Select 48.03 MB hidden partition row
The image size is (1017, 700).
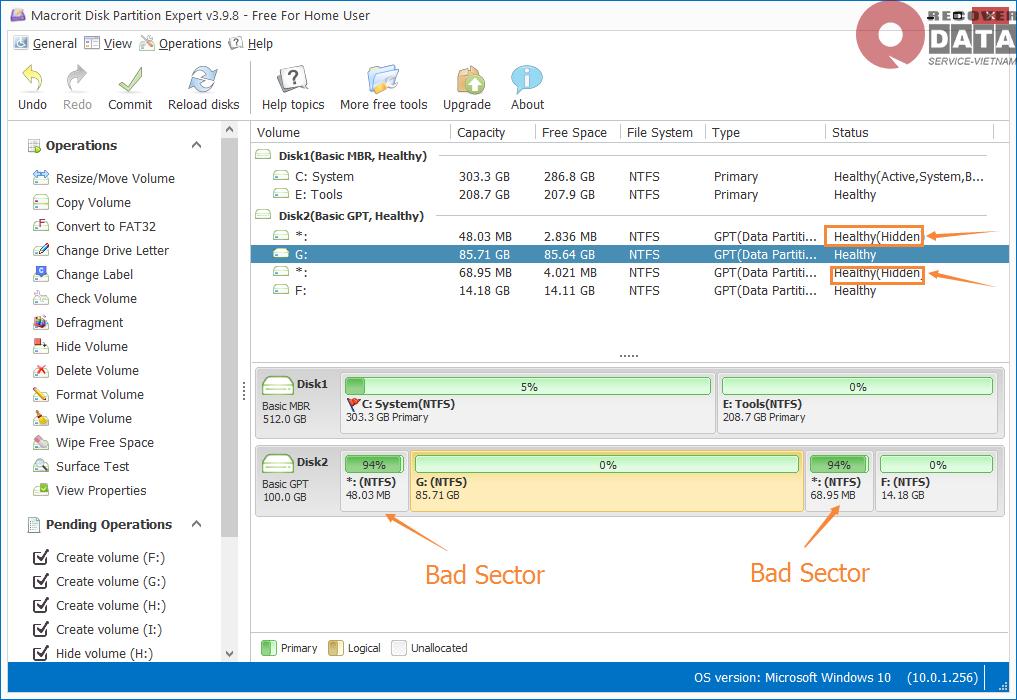tap(629, 236)
